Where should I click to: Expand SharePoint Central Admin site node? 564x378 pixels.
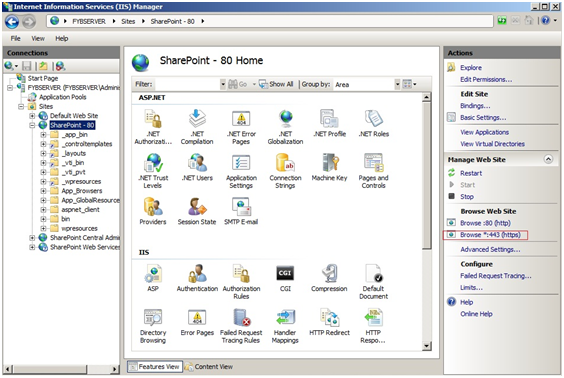32,238
